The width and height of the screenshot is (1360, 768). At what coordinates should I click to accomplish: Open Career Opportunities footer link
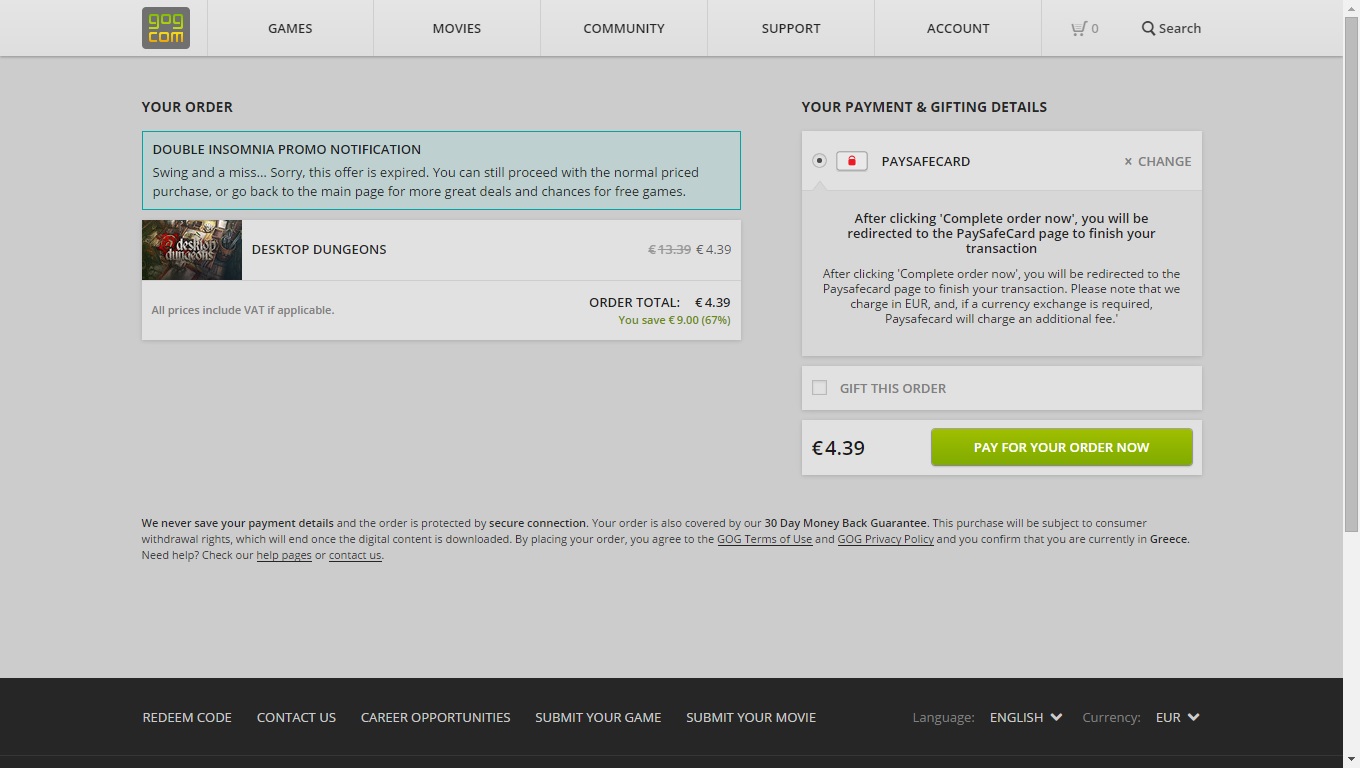tap(435, 717)
